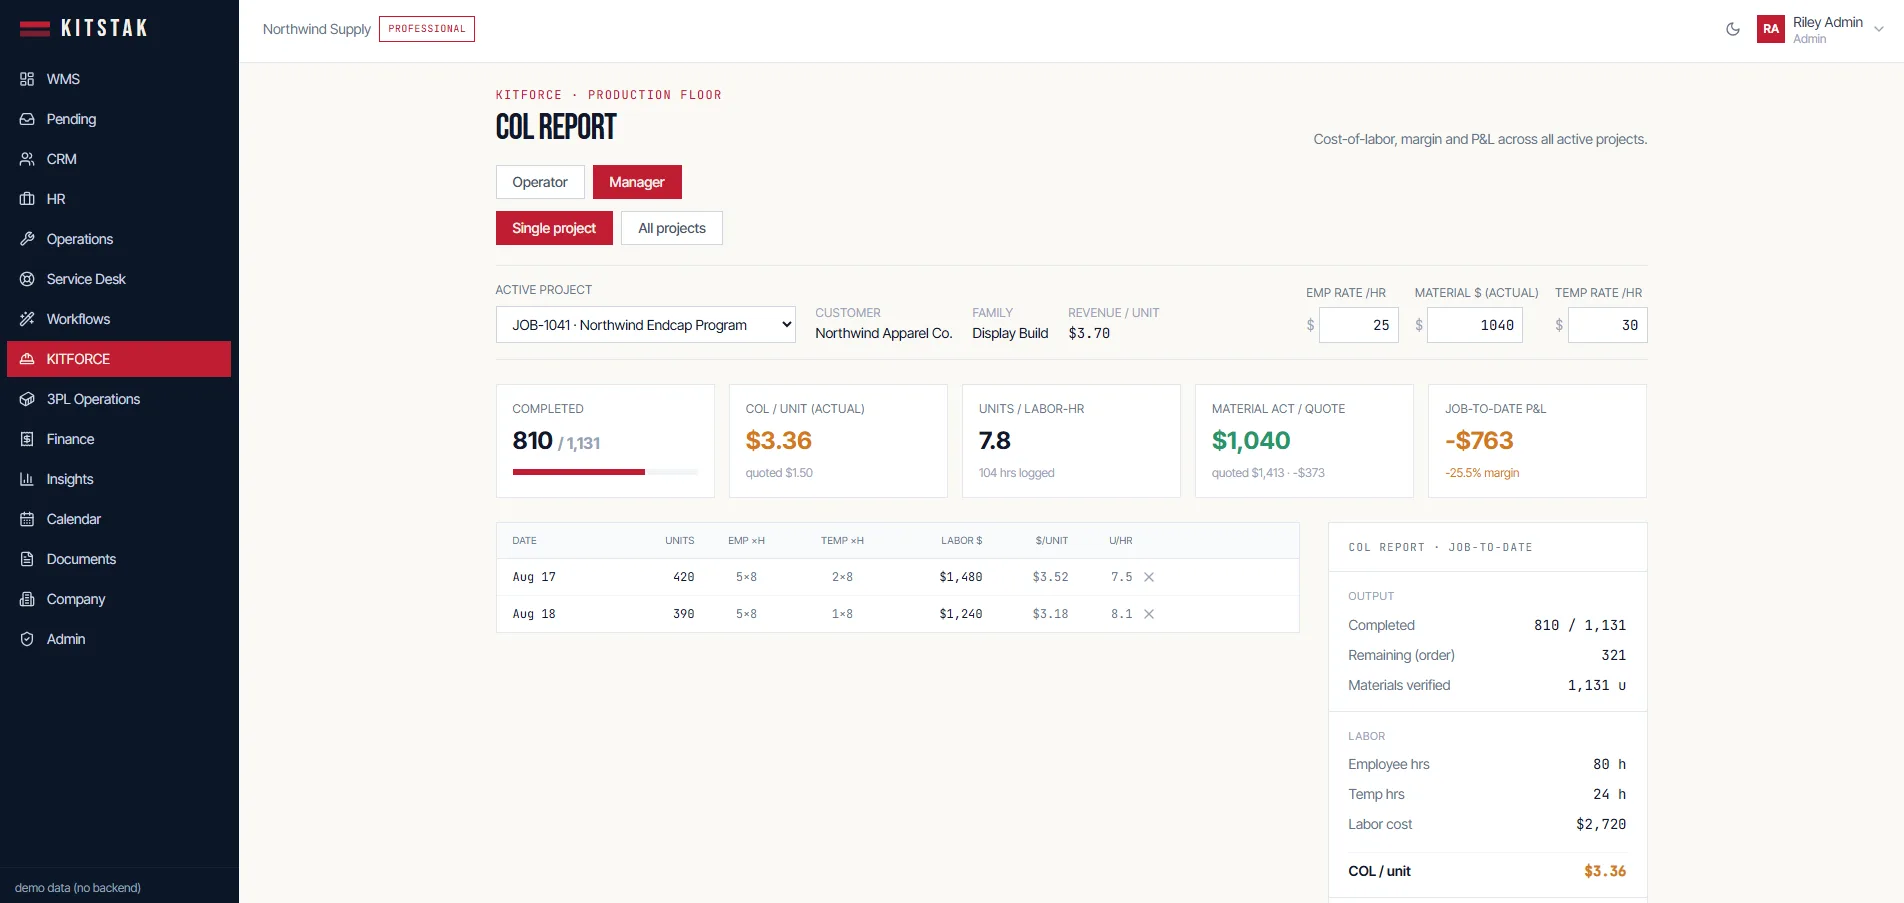Viewport: 1904px width, 903px height.
Task: Click the Display Build family value
Action: (x=1010, y=333)
